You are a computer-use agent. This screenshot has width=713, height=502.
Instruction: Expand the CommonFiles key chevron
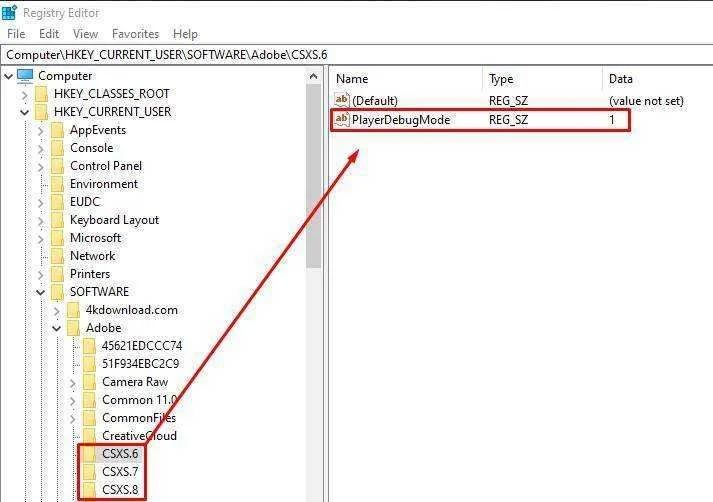(73, 419)
